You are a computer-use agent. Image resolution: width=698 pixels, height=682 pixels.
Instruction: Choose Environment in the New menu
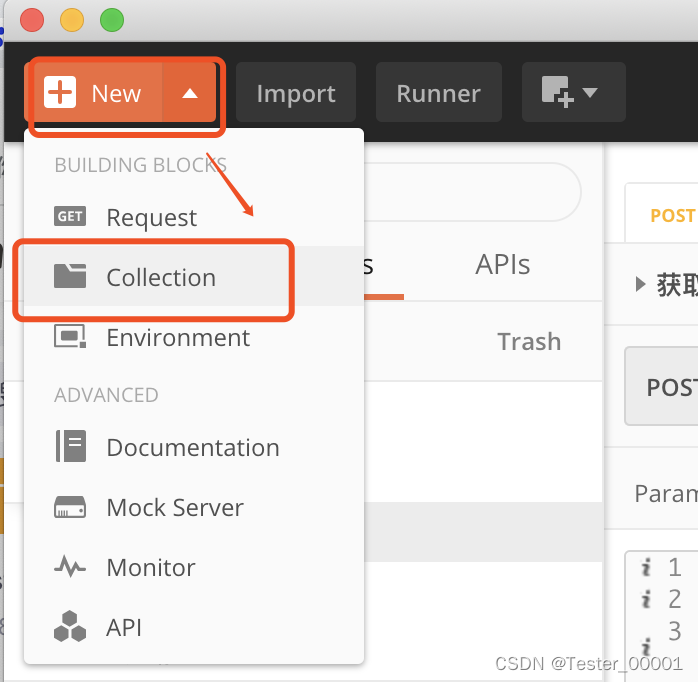tap(194, 337)
